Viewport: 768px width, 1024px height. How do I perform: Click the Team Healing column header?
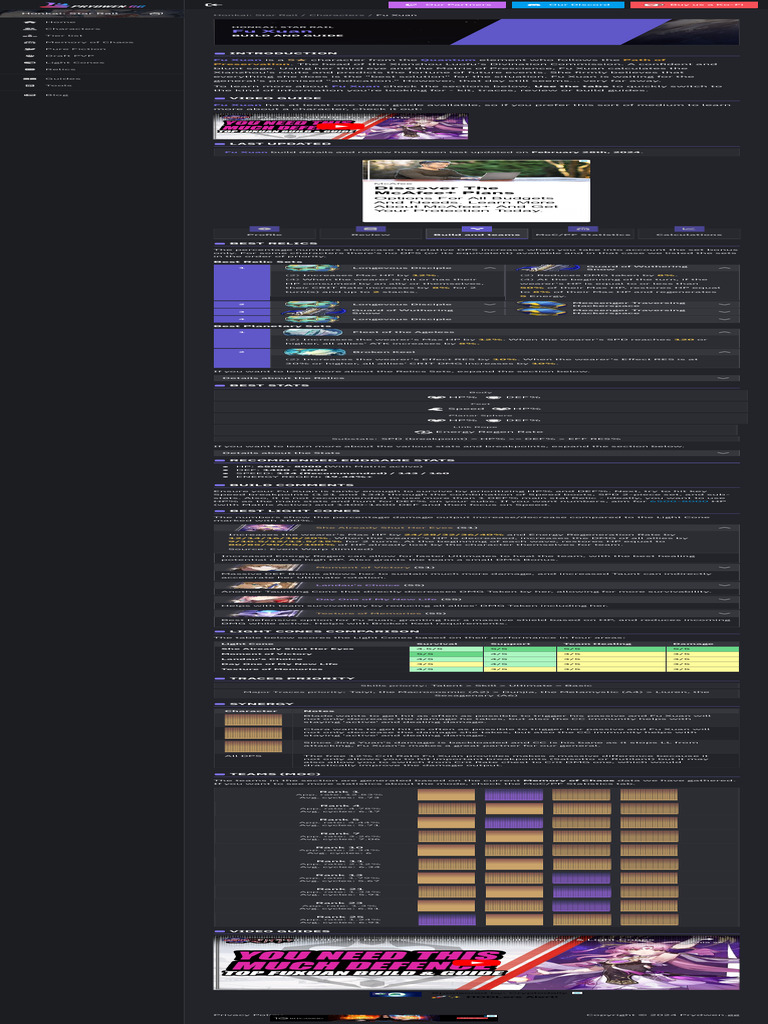(x=611, y=643)
